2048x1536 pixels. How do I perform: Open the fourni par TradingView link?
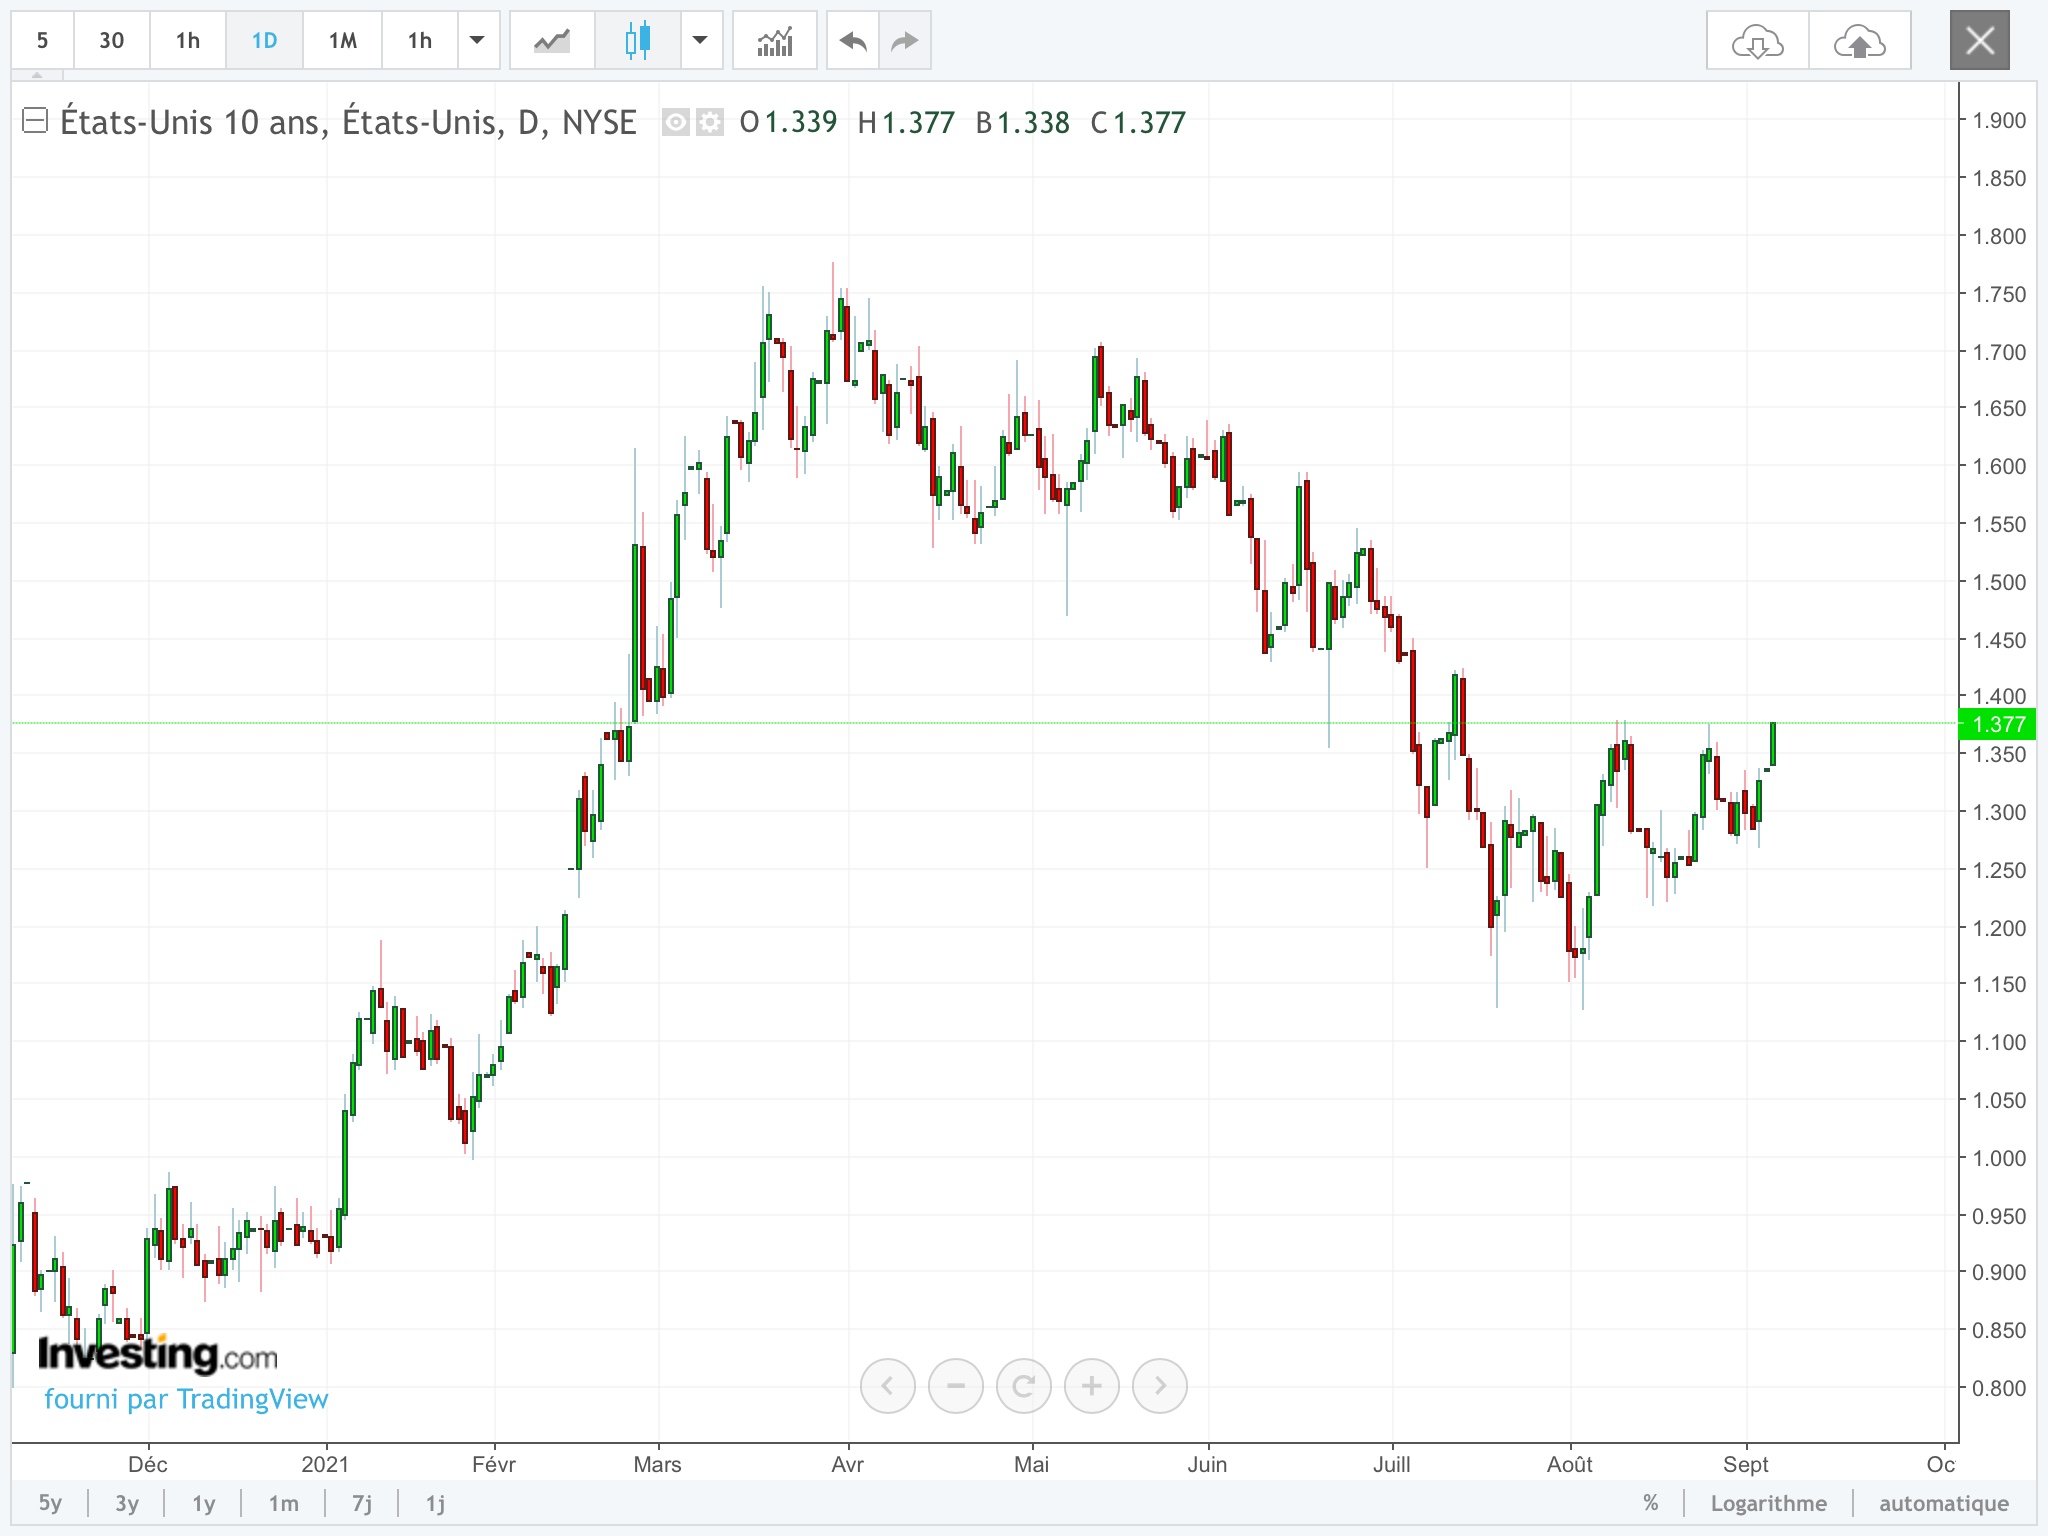(x=186, y=1399)
